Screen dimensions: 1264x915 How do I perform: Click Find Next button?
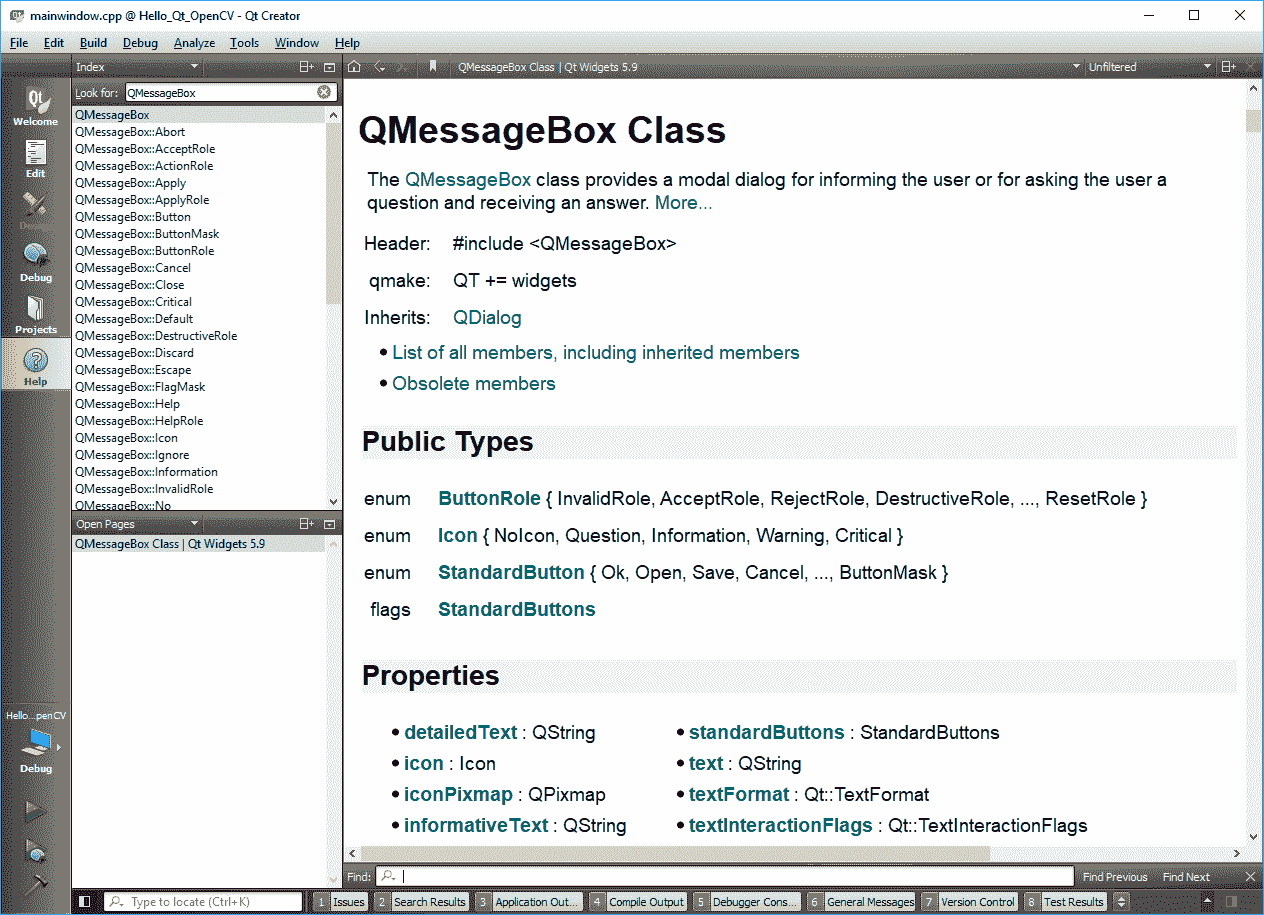tap(1186, 877)
